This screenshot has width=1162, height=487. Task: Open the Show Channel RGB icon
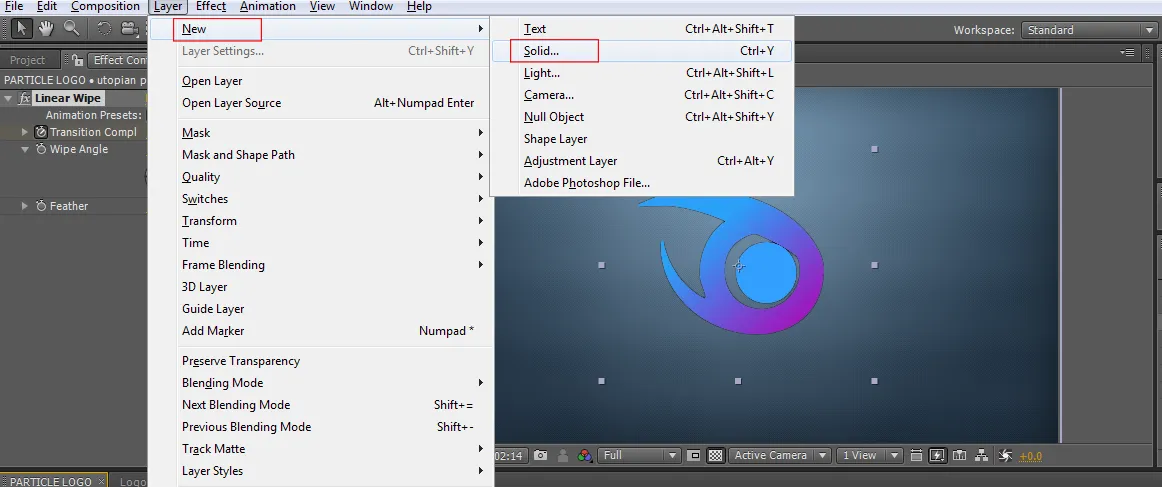[x=585, y=455]
